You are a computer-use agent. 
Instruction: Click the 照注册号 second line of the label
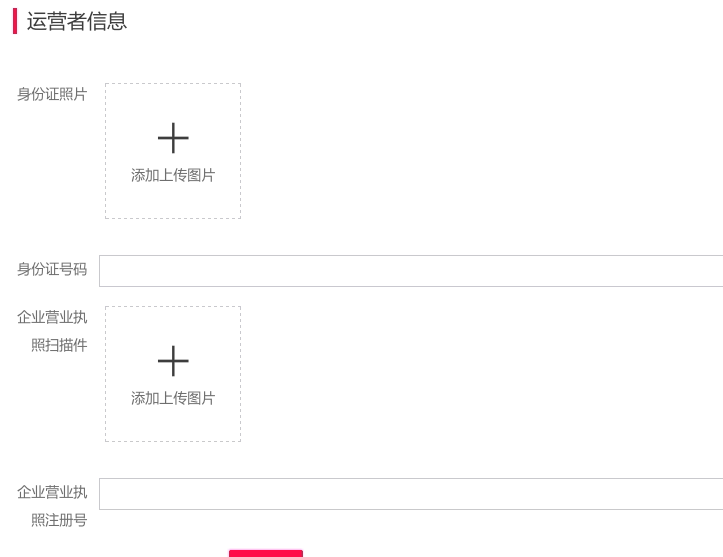coord(59,520)
